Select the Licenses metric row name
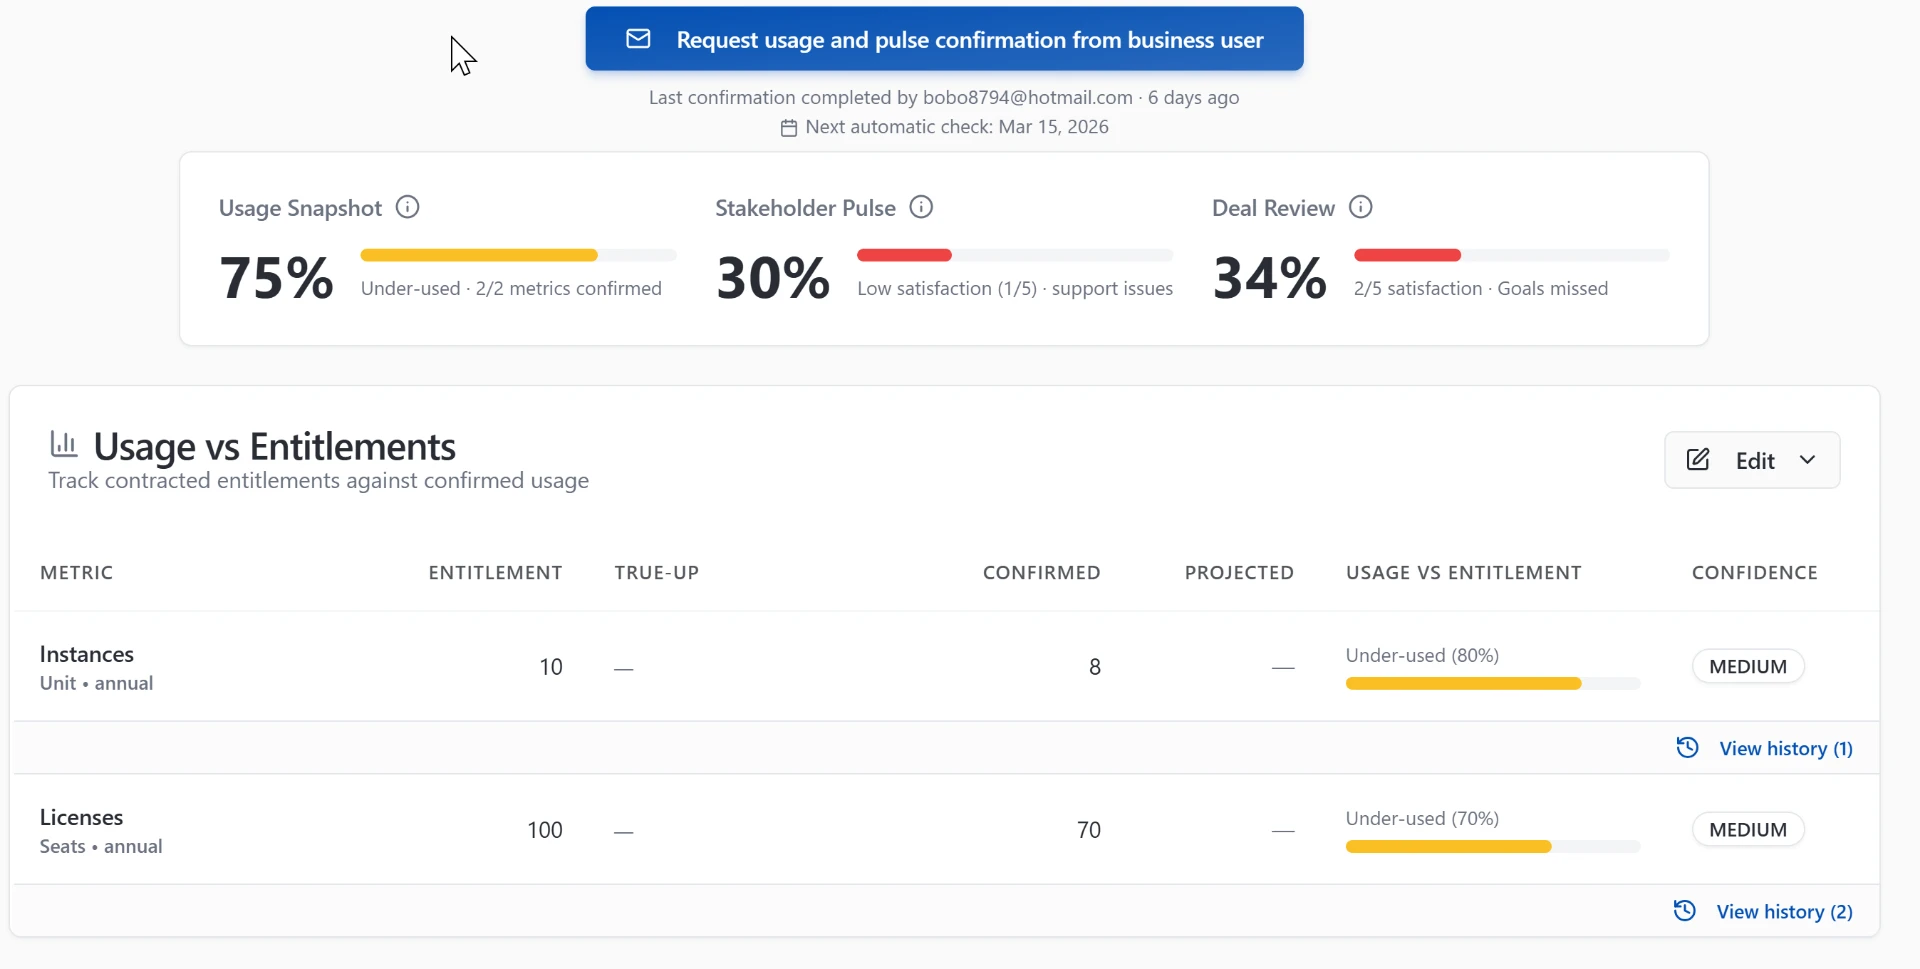The image size is (1920, 969). click(x=81, y=817)
